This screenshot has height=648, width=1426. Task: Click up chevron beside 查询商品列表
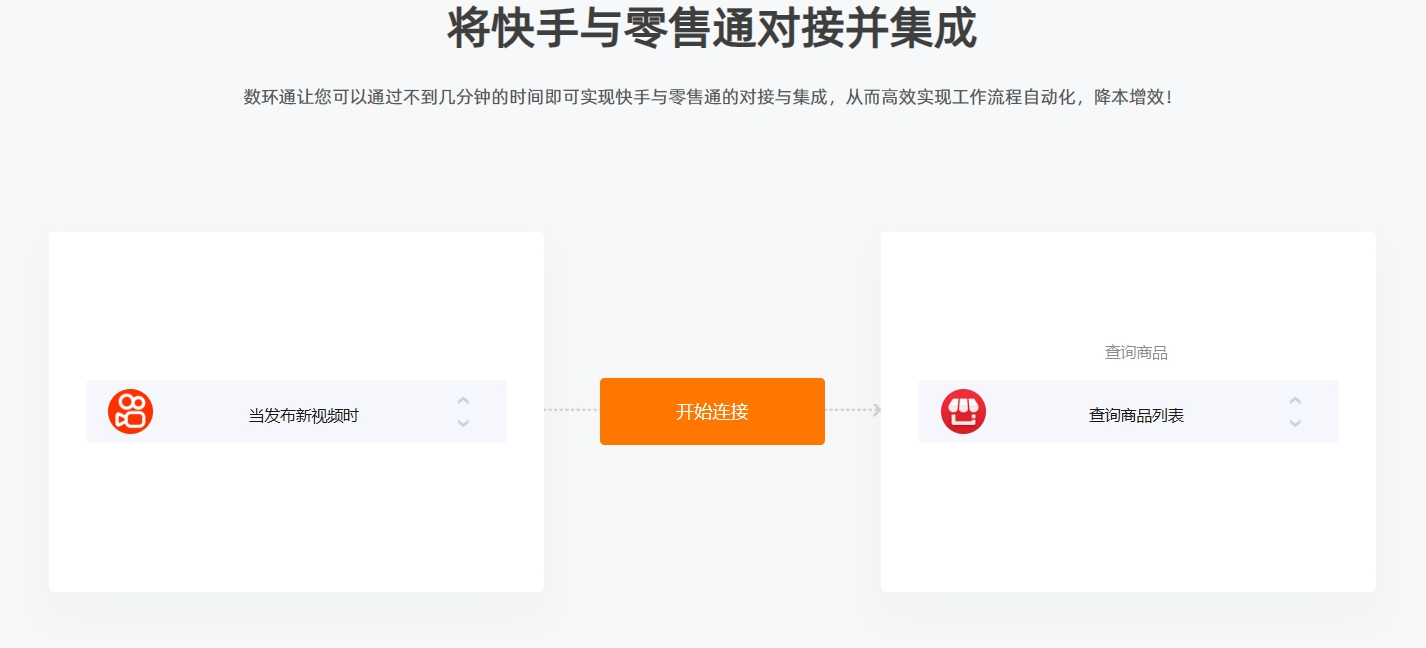click(x=1295, y=401)
